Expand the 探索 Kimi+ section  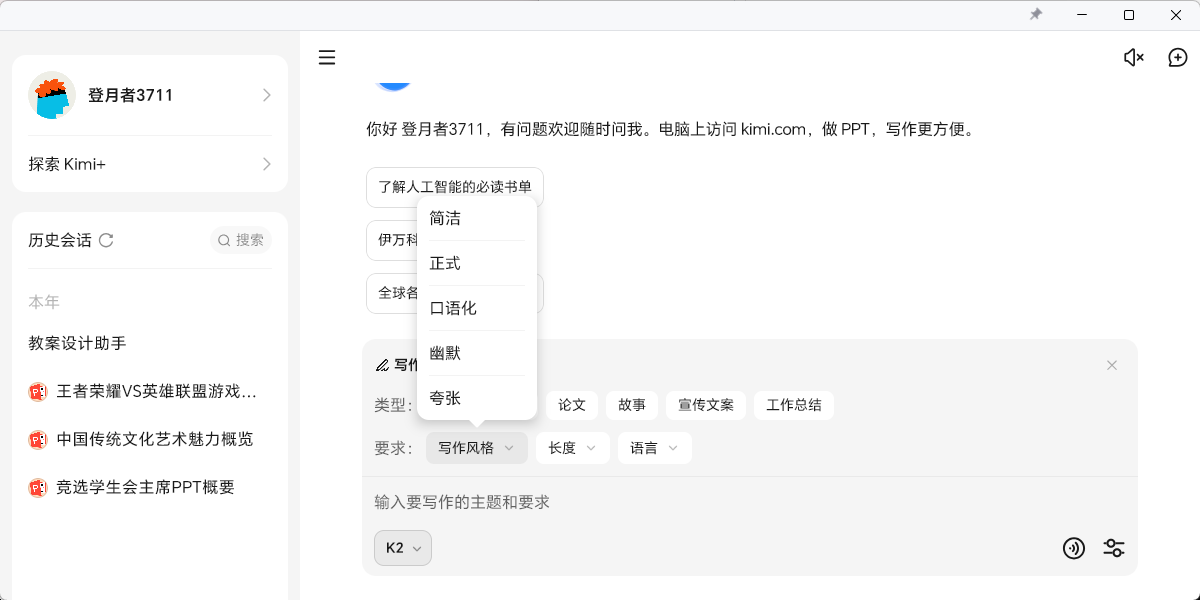pos(148,163)
